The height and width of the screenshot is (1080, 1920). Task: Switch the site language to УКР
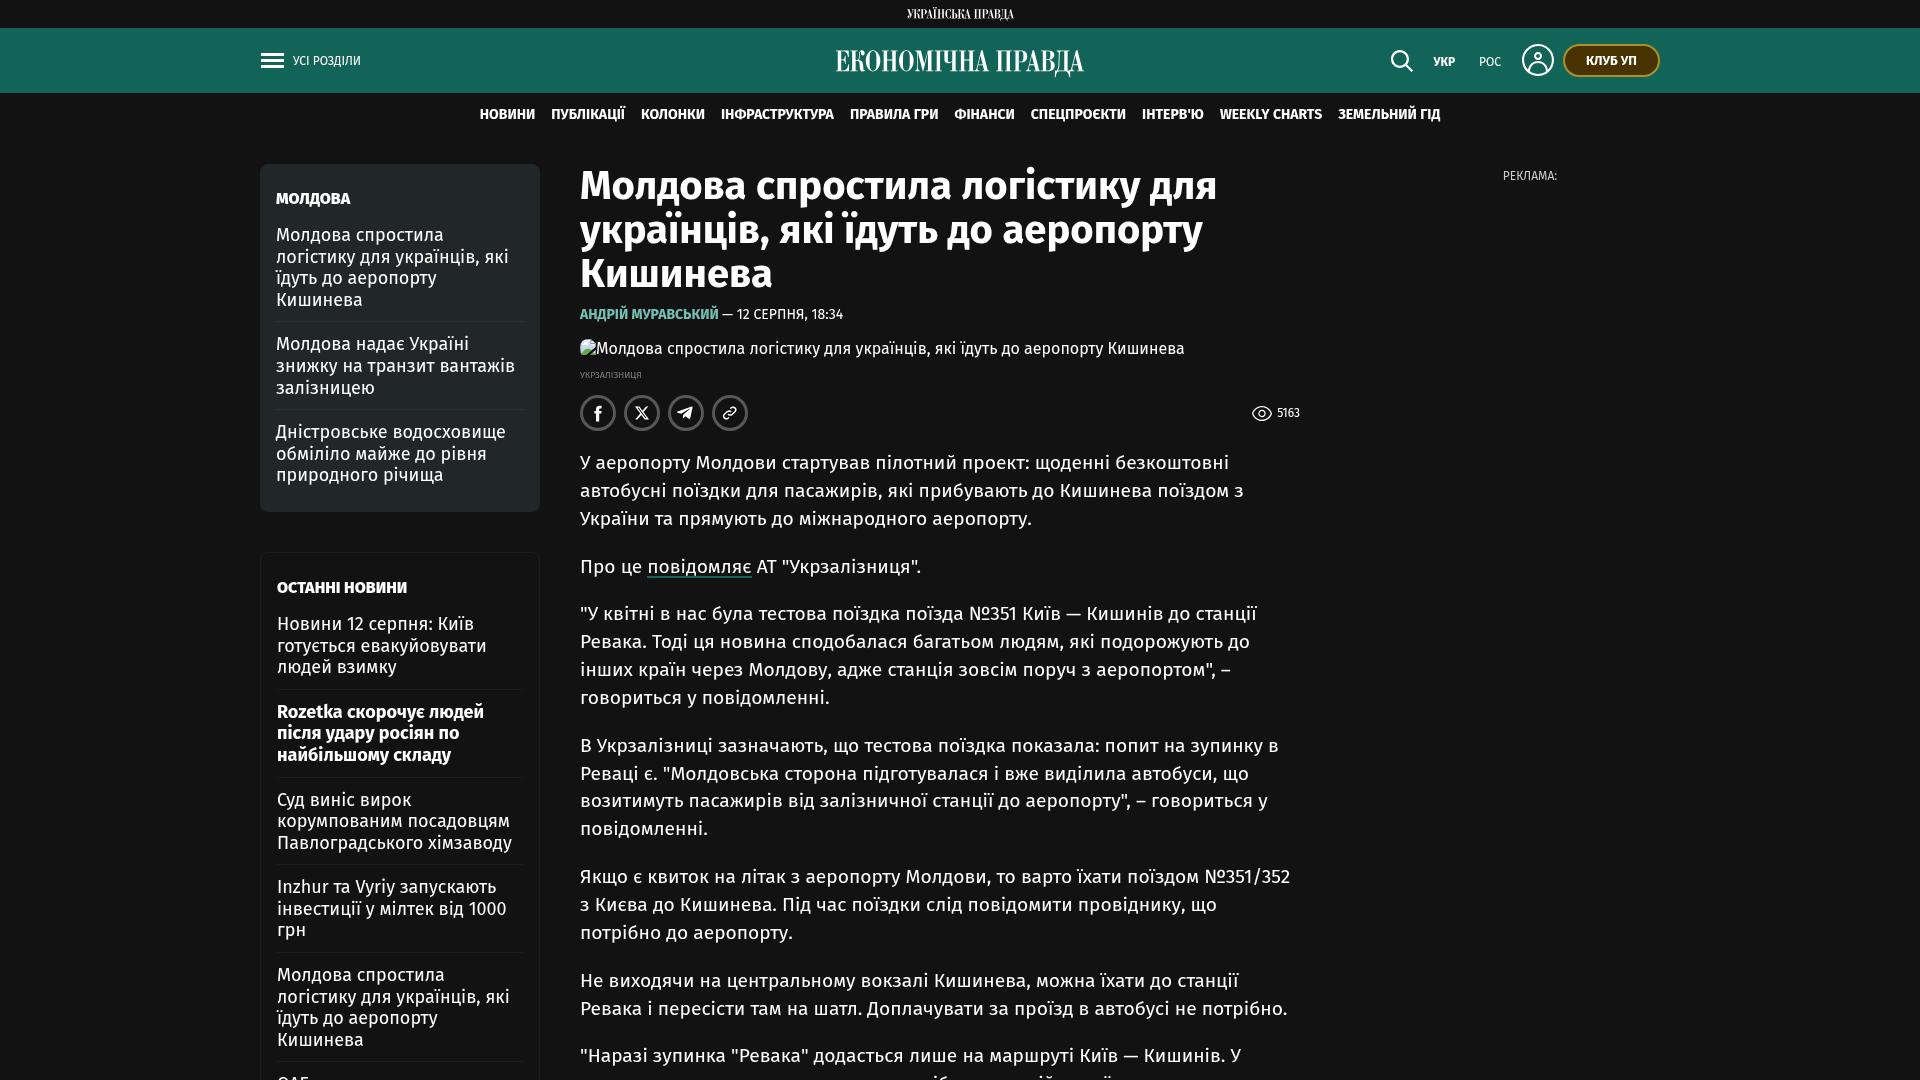[1444, 62]
